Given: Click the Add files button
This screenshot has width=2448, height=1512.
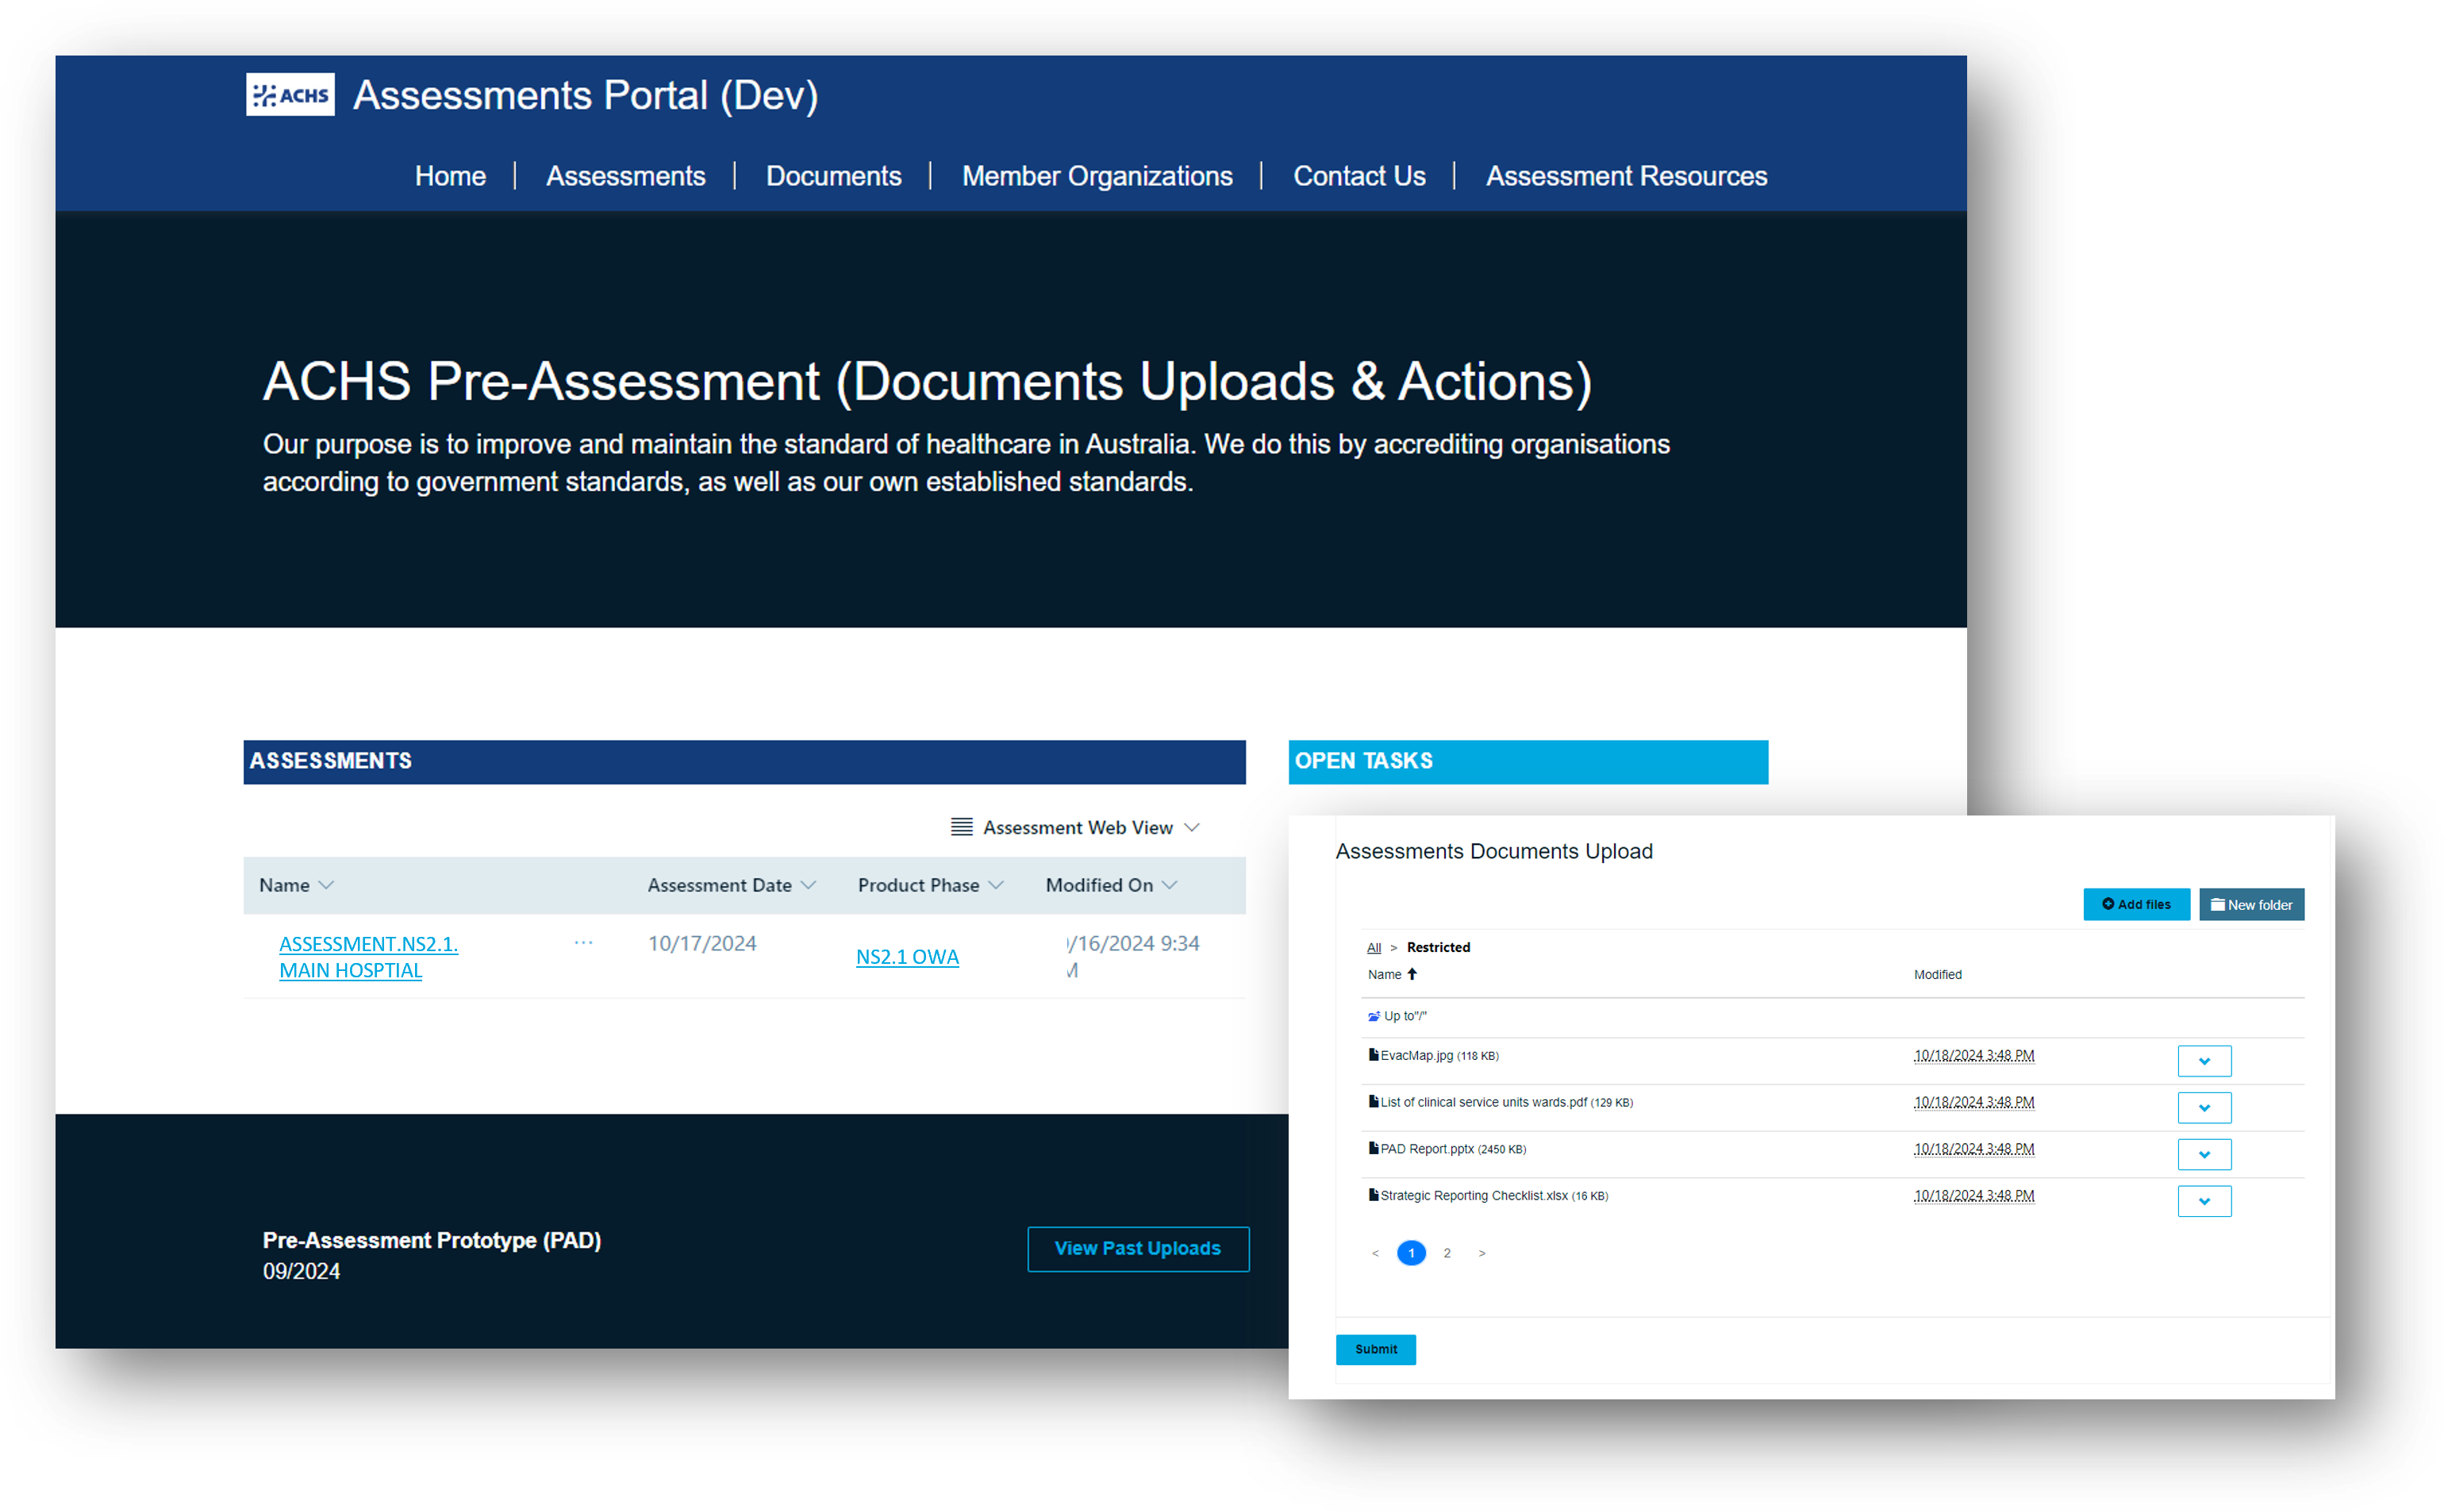Looking at the screenshot, I should pos(2136,904).
